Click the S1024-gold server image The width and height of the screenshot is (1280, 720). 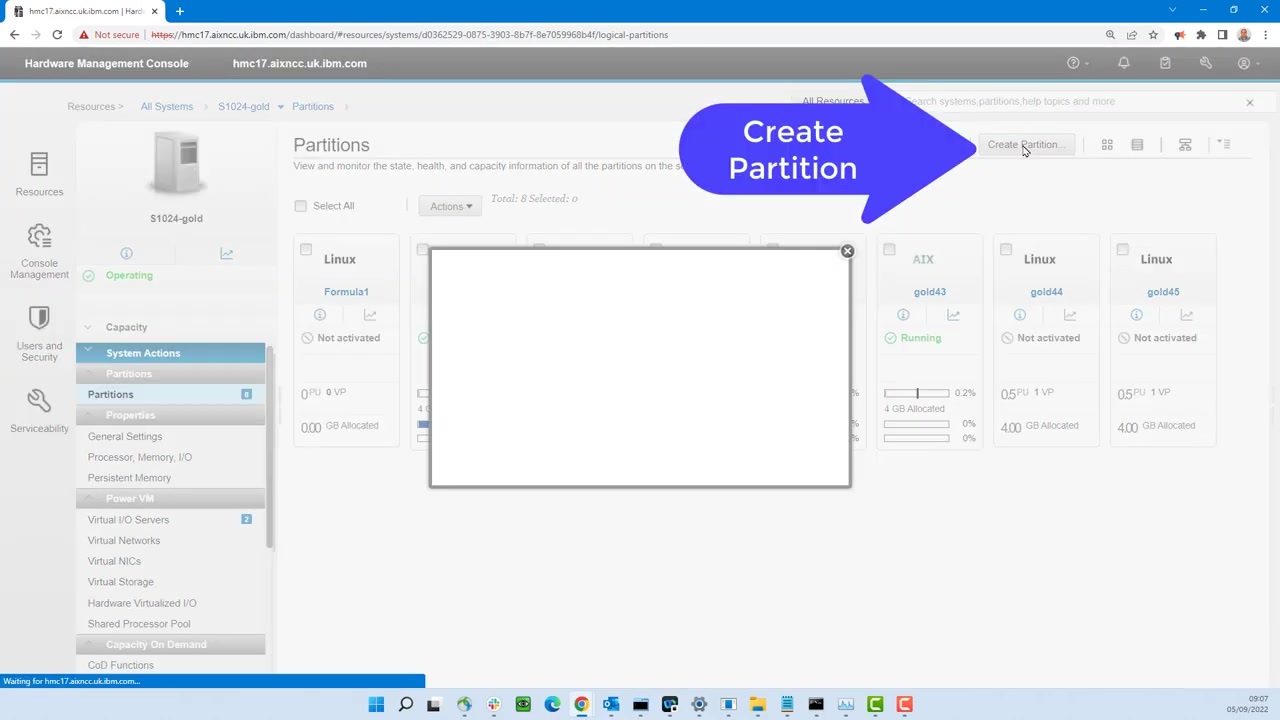coord(176,163)
